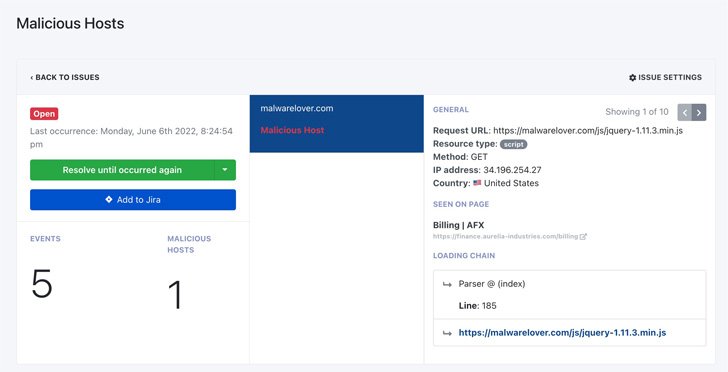Click the Add to Jira button
728x372 pixels.
pos(133,200)
